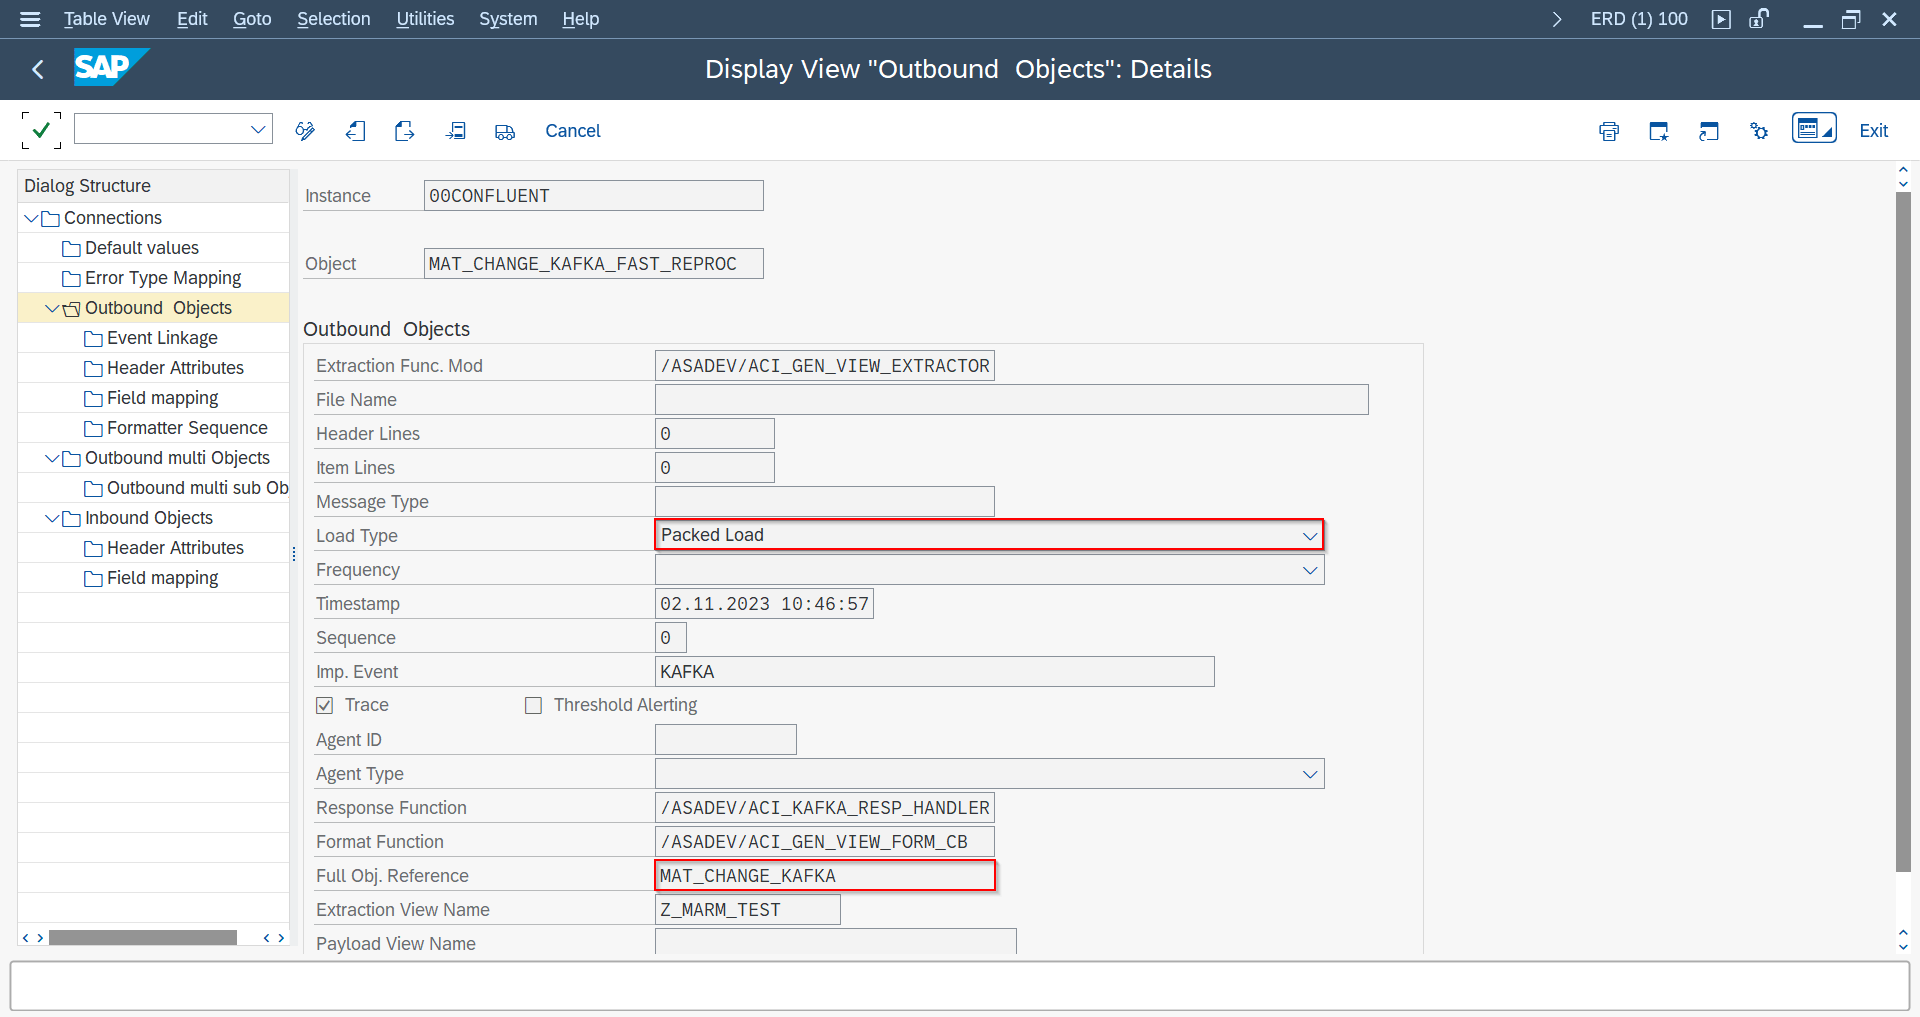Screen dimensions: 1920x1017
Task: Open the Table View menu
Action: (106, 19)
